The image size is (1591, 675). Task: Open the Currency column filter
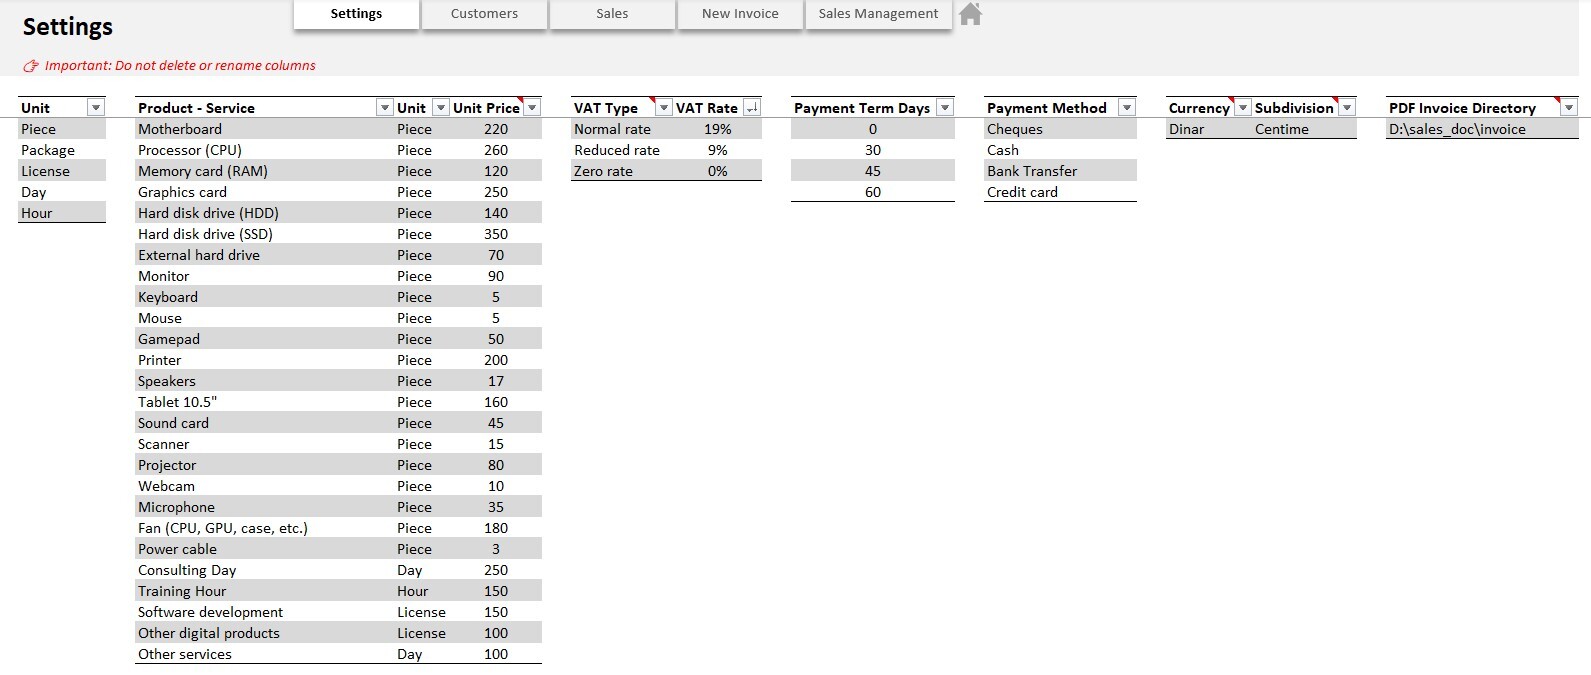(1243, 108)
